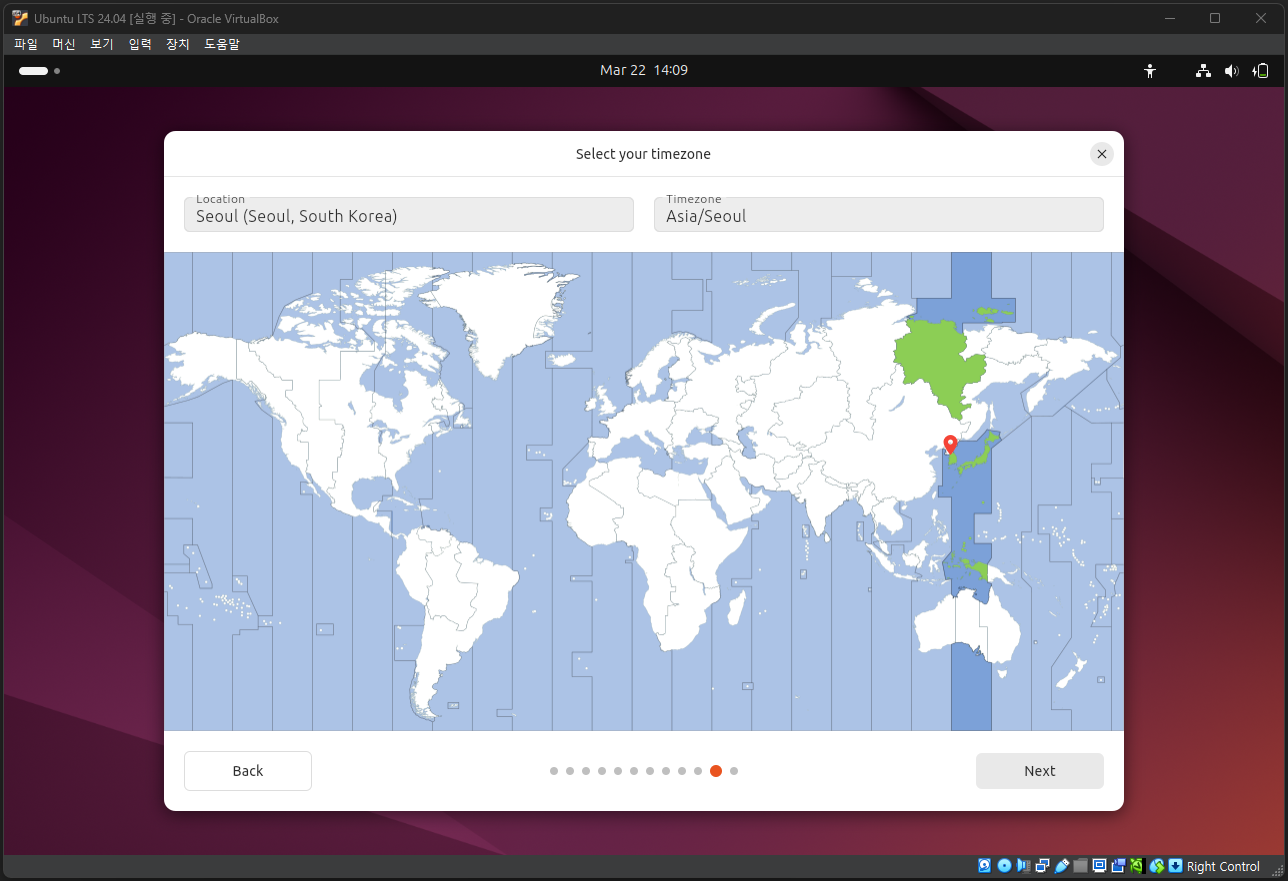
Task: Click the keyboard capture arrow icon
Action: tap(1176, 866)
